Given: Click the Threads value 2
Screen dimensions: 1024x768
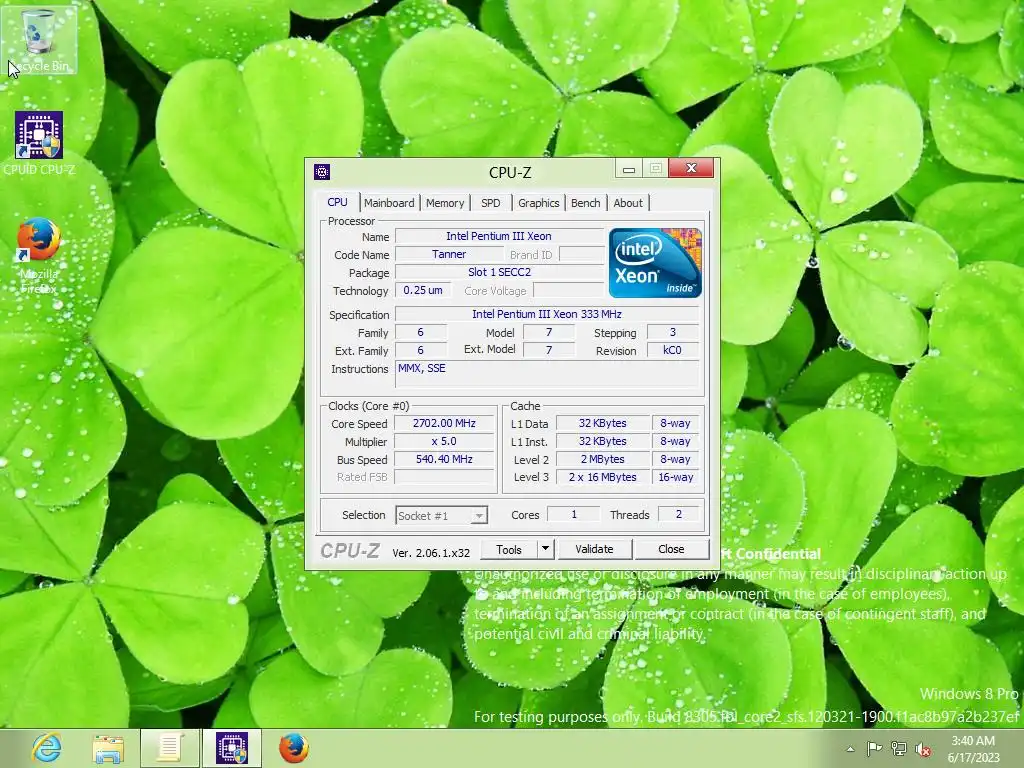Looking at the screenshot, I should tap(679, 515).
